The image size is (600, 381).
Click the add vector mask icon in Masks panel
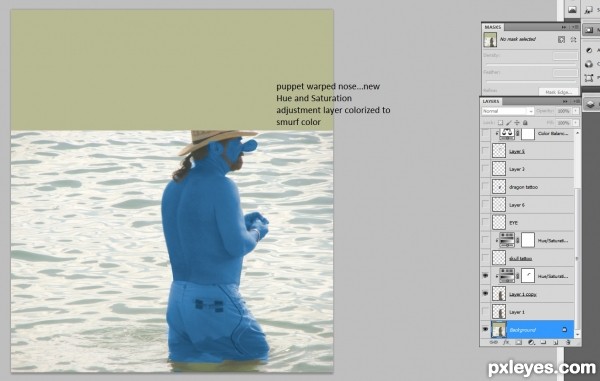(573, 39)
